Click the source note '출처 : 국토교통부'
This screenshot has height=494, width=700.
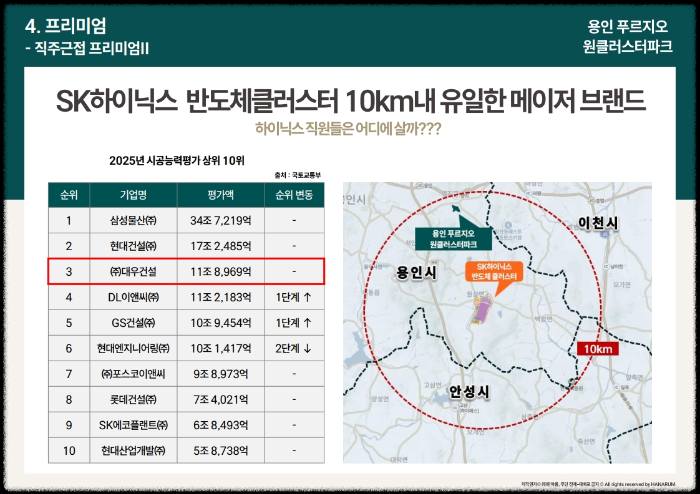coord(297,175)
